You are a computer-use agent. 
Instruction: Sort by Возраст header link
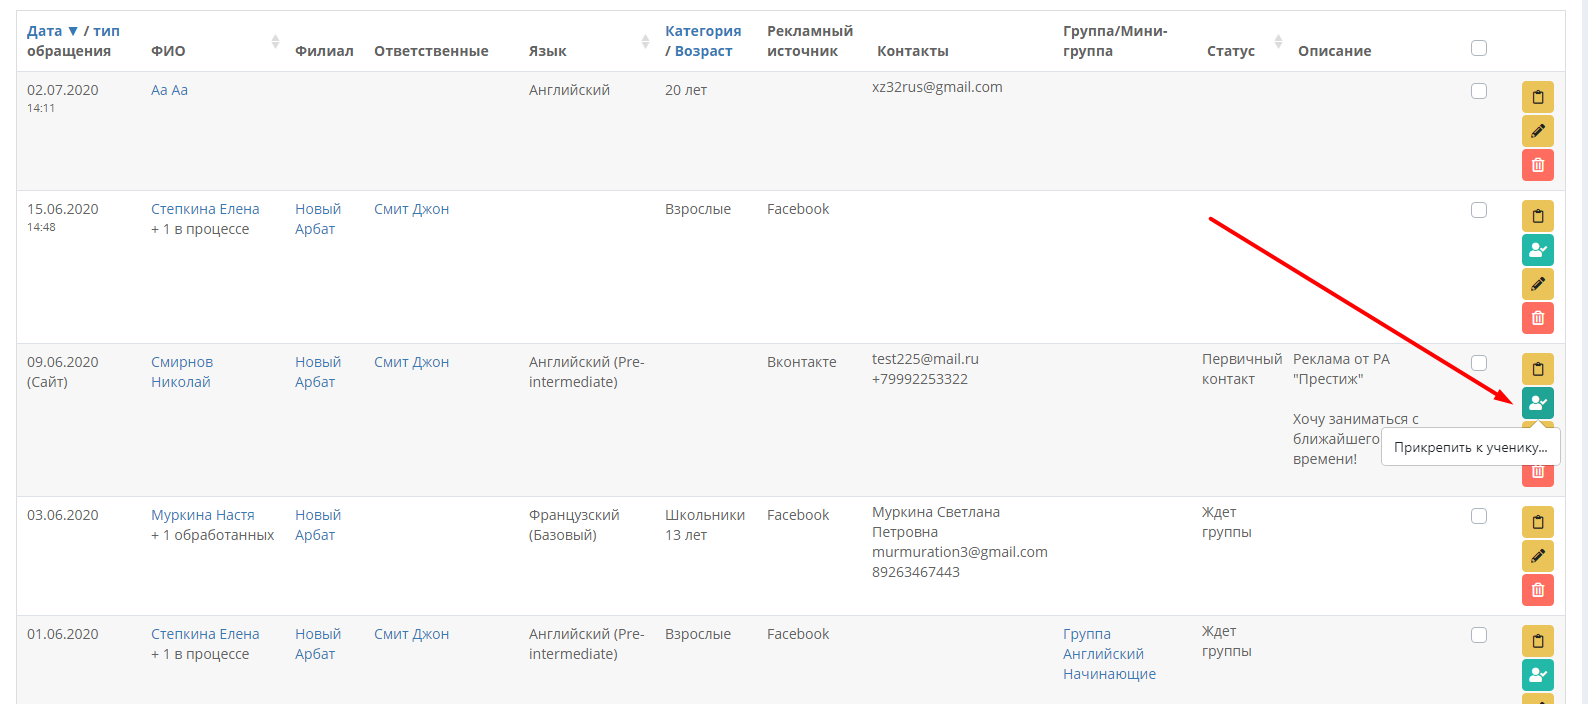pyautogui.click(x=703, y=51)
